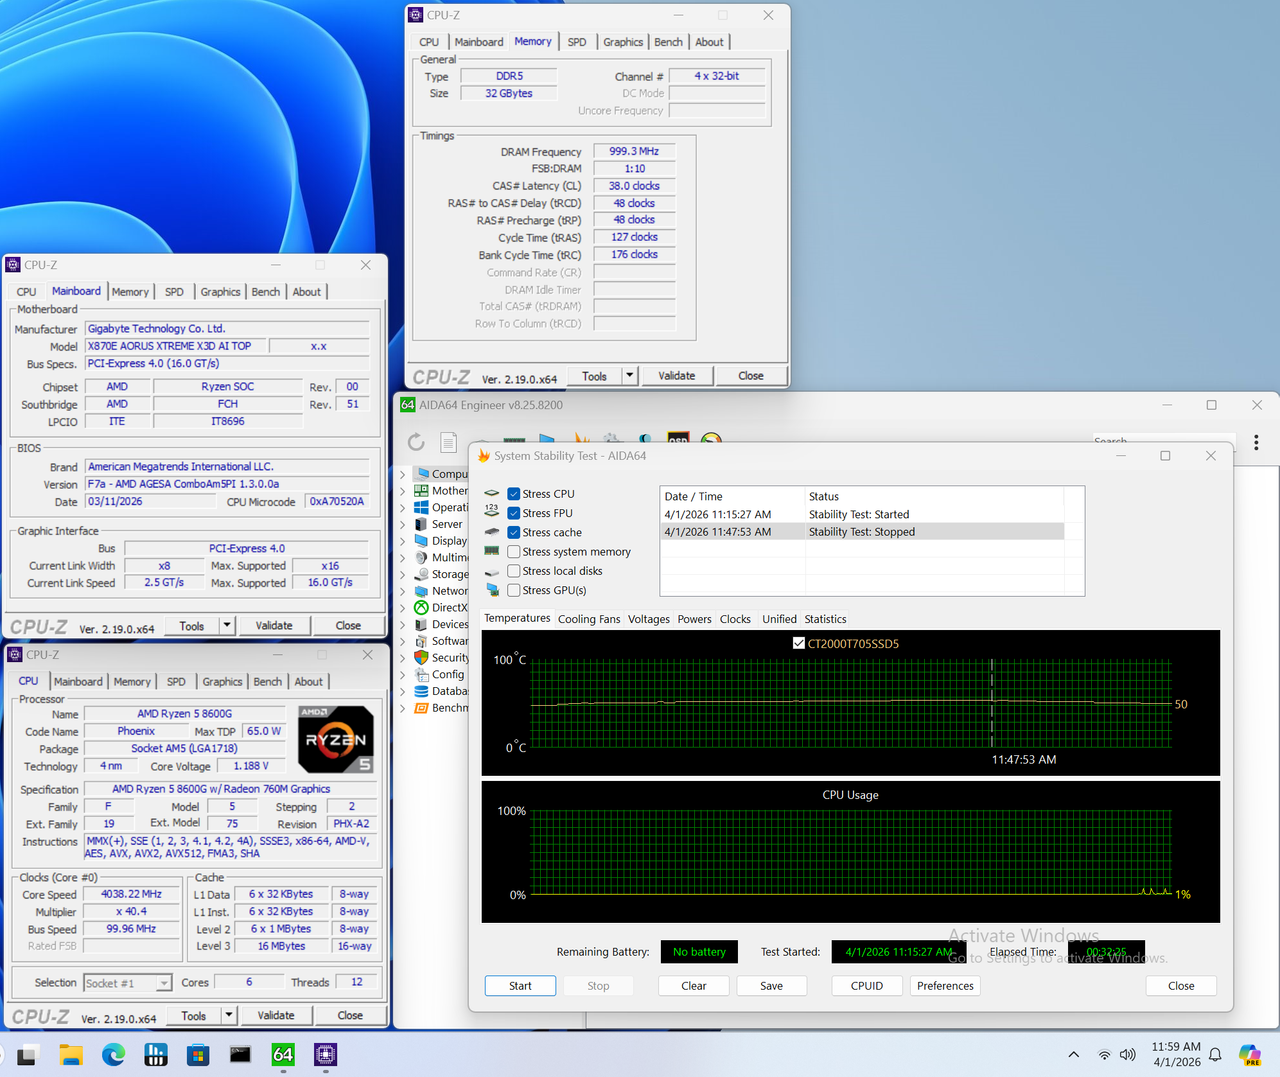The height and width of the screenshot is (1077, 1280).
Task: Click the Save button in stability test
Action: (x=771, y=986)
